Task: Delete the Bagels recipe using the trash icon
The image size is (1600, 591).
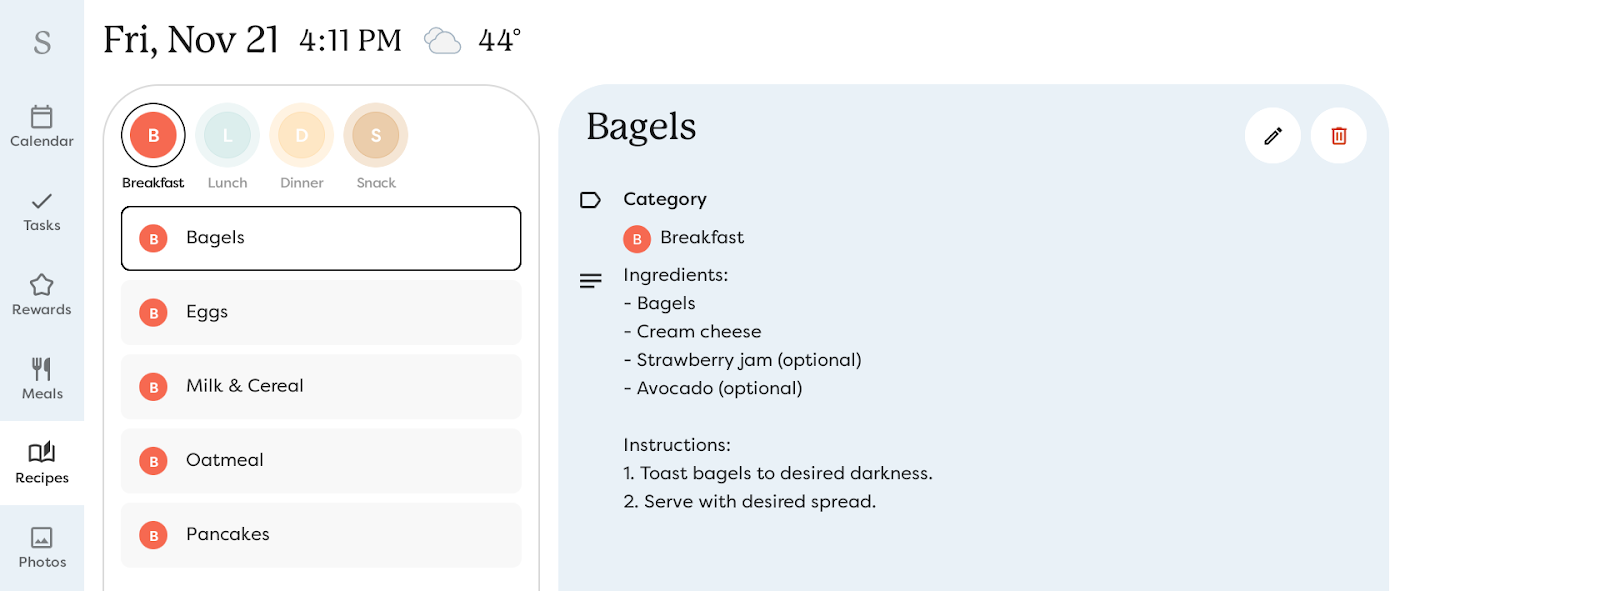Action: pyautogui.click(x=1338, y=135)
